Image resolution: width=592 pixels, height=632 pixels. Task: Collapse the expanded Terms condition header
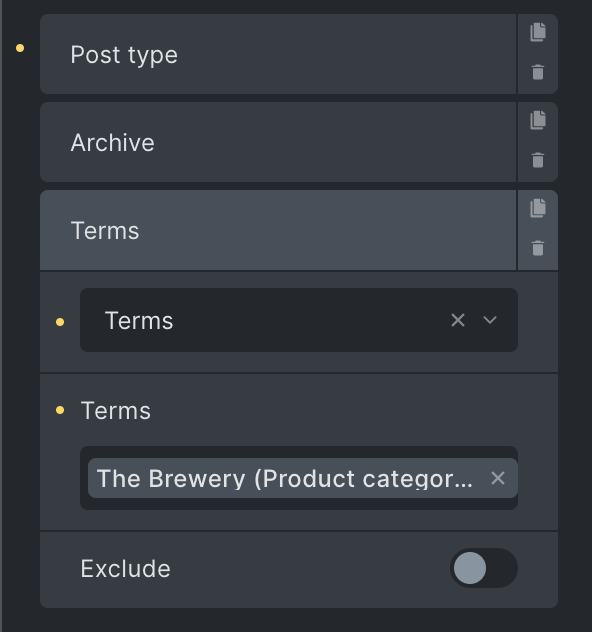[x=278, y=230]
